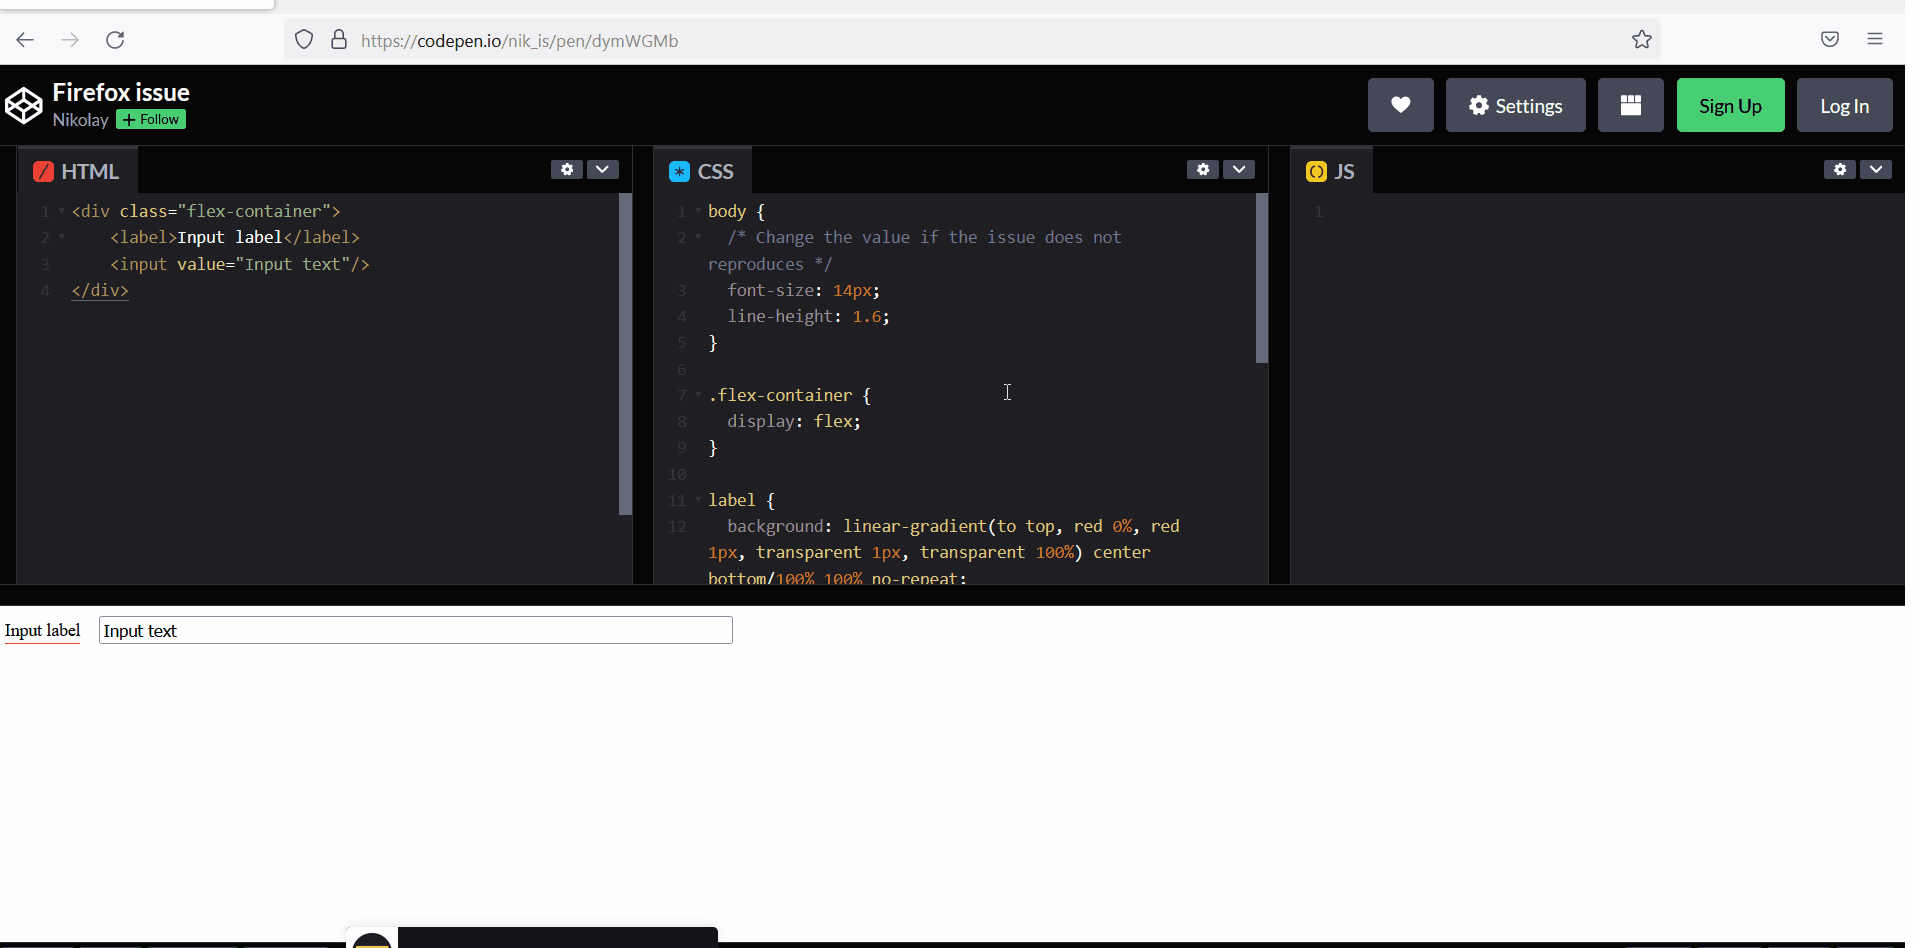
Task: Follow the author Nikolay
Action: coord(150,119)
